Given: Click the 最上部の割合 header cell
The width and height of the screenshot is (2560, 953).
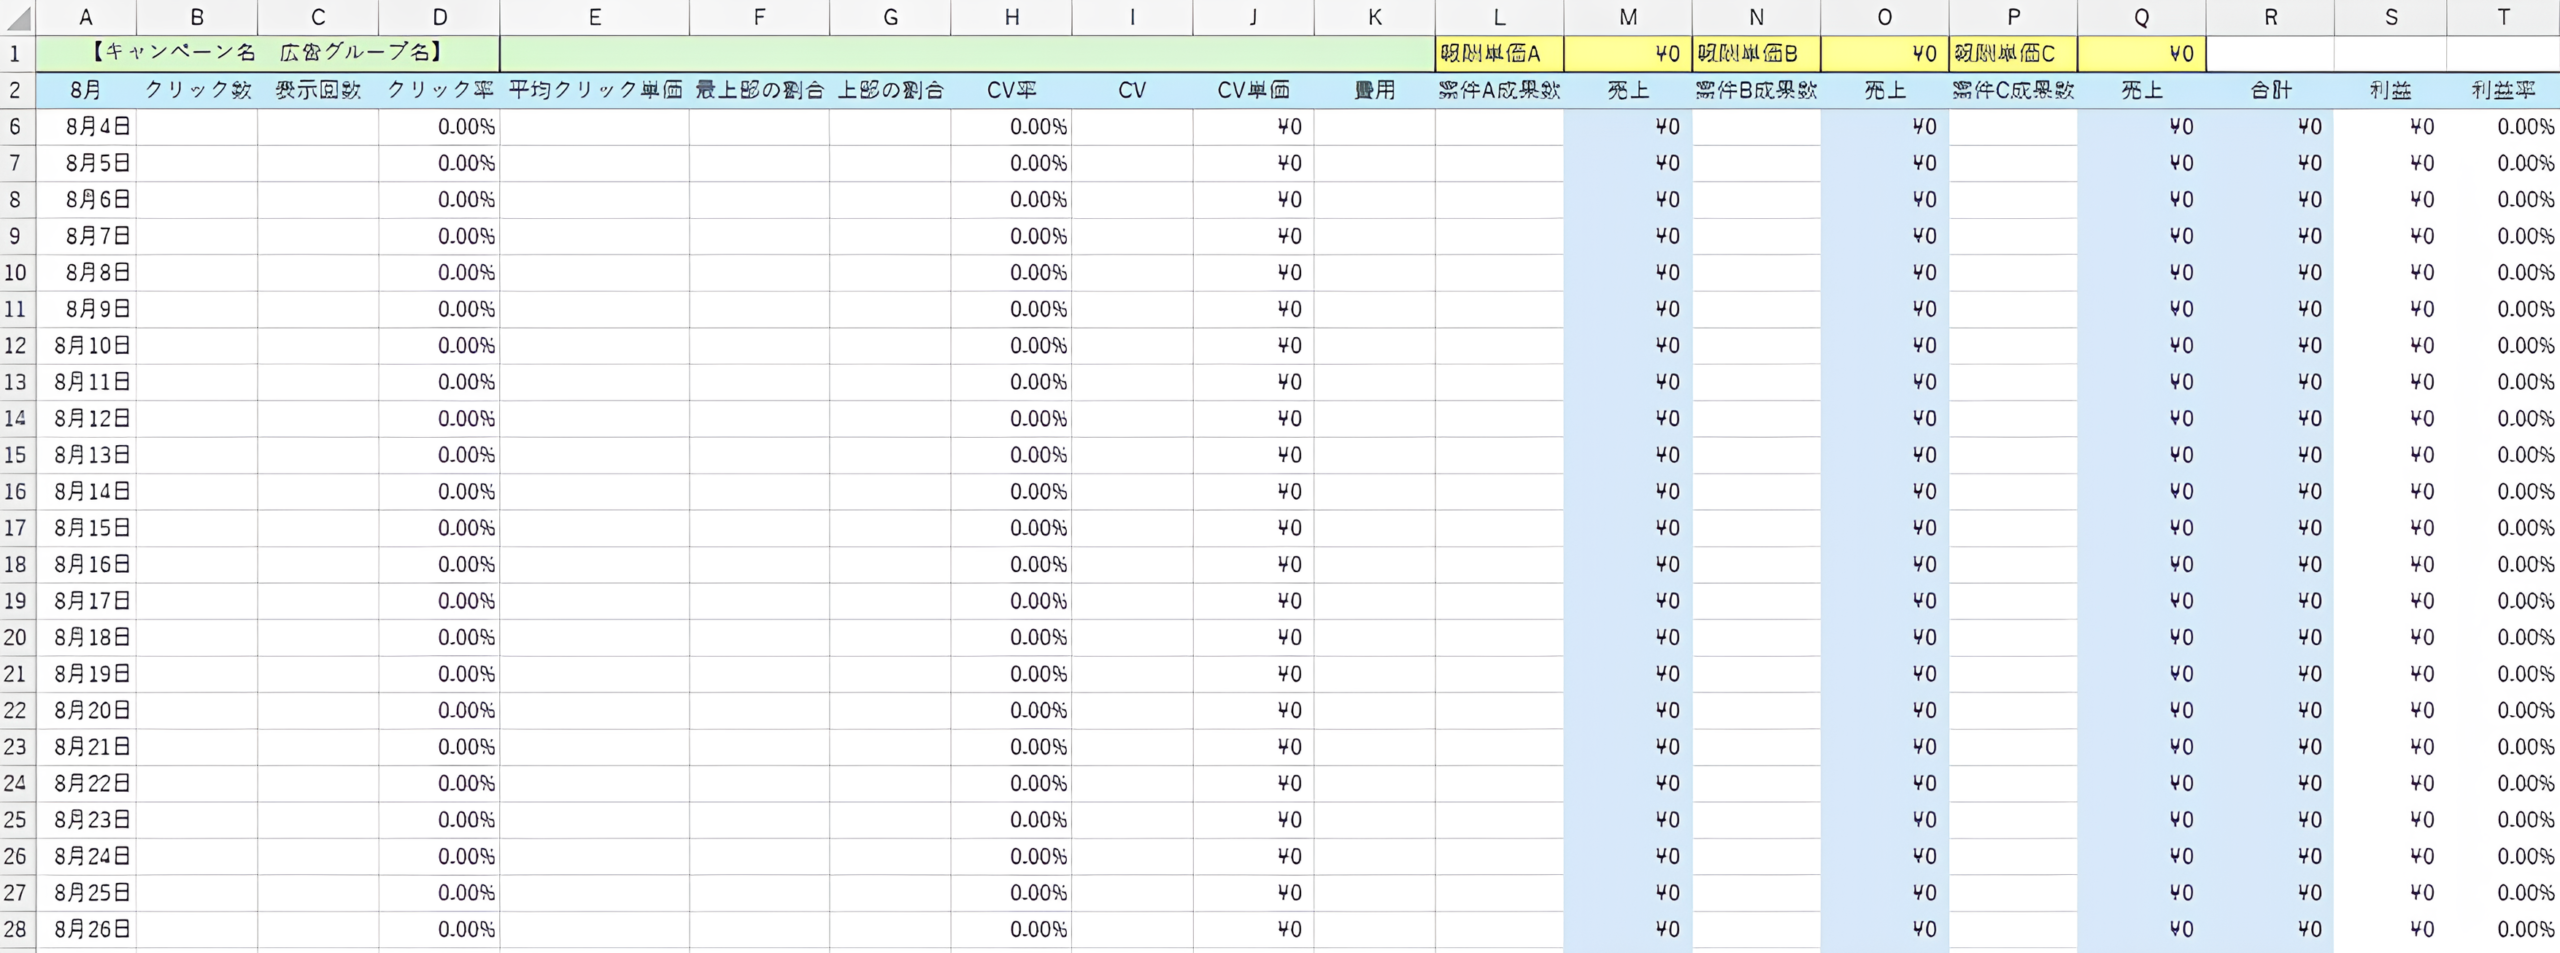Looking at the screenshot, I should [x=759, y=90].
